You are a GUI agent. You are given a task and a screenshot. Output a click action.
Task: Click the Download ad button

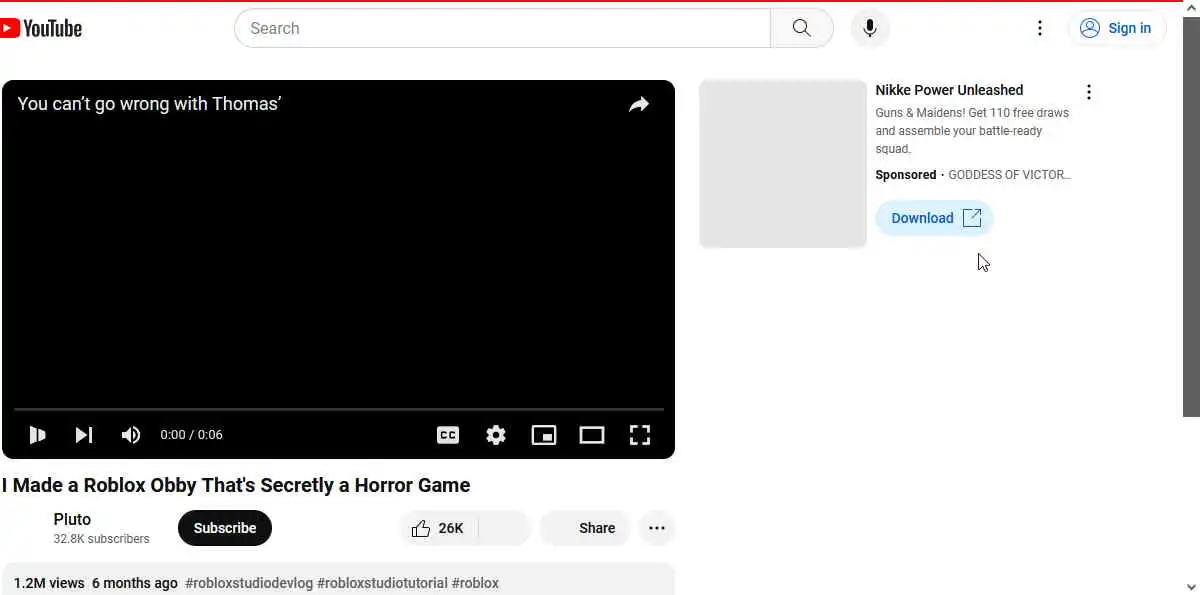[x=935, y=218]
